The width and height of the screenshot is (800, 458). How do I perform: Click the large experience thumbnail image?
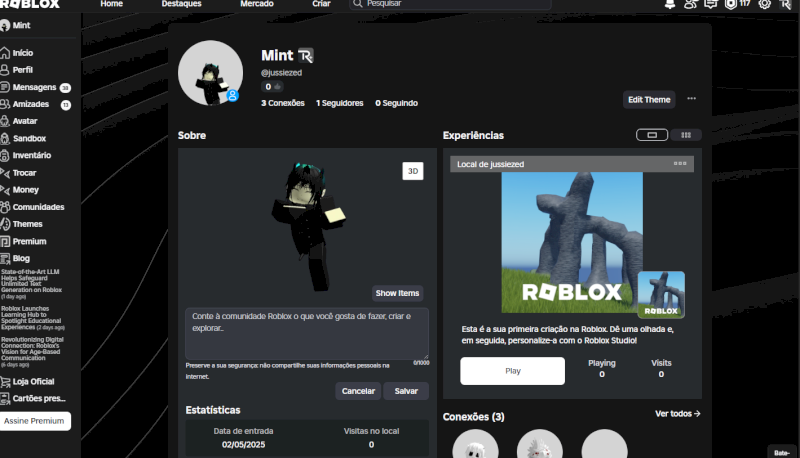pyautogui.click(x=572, y=242)
